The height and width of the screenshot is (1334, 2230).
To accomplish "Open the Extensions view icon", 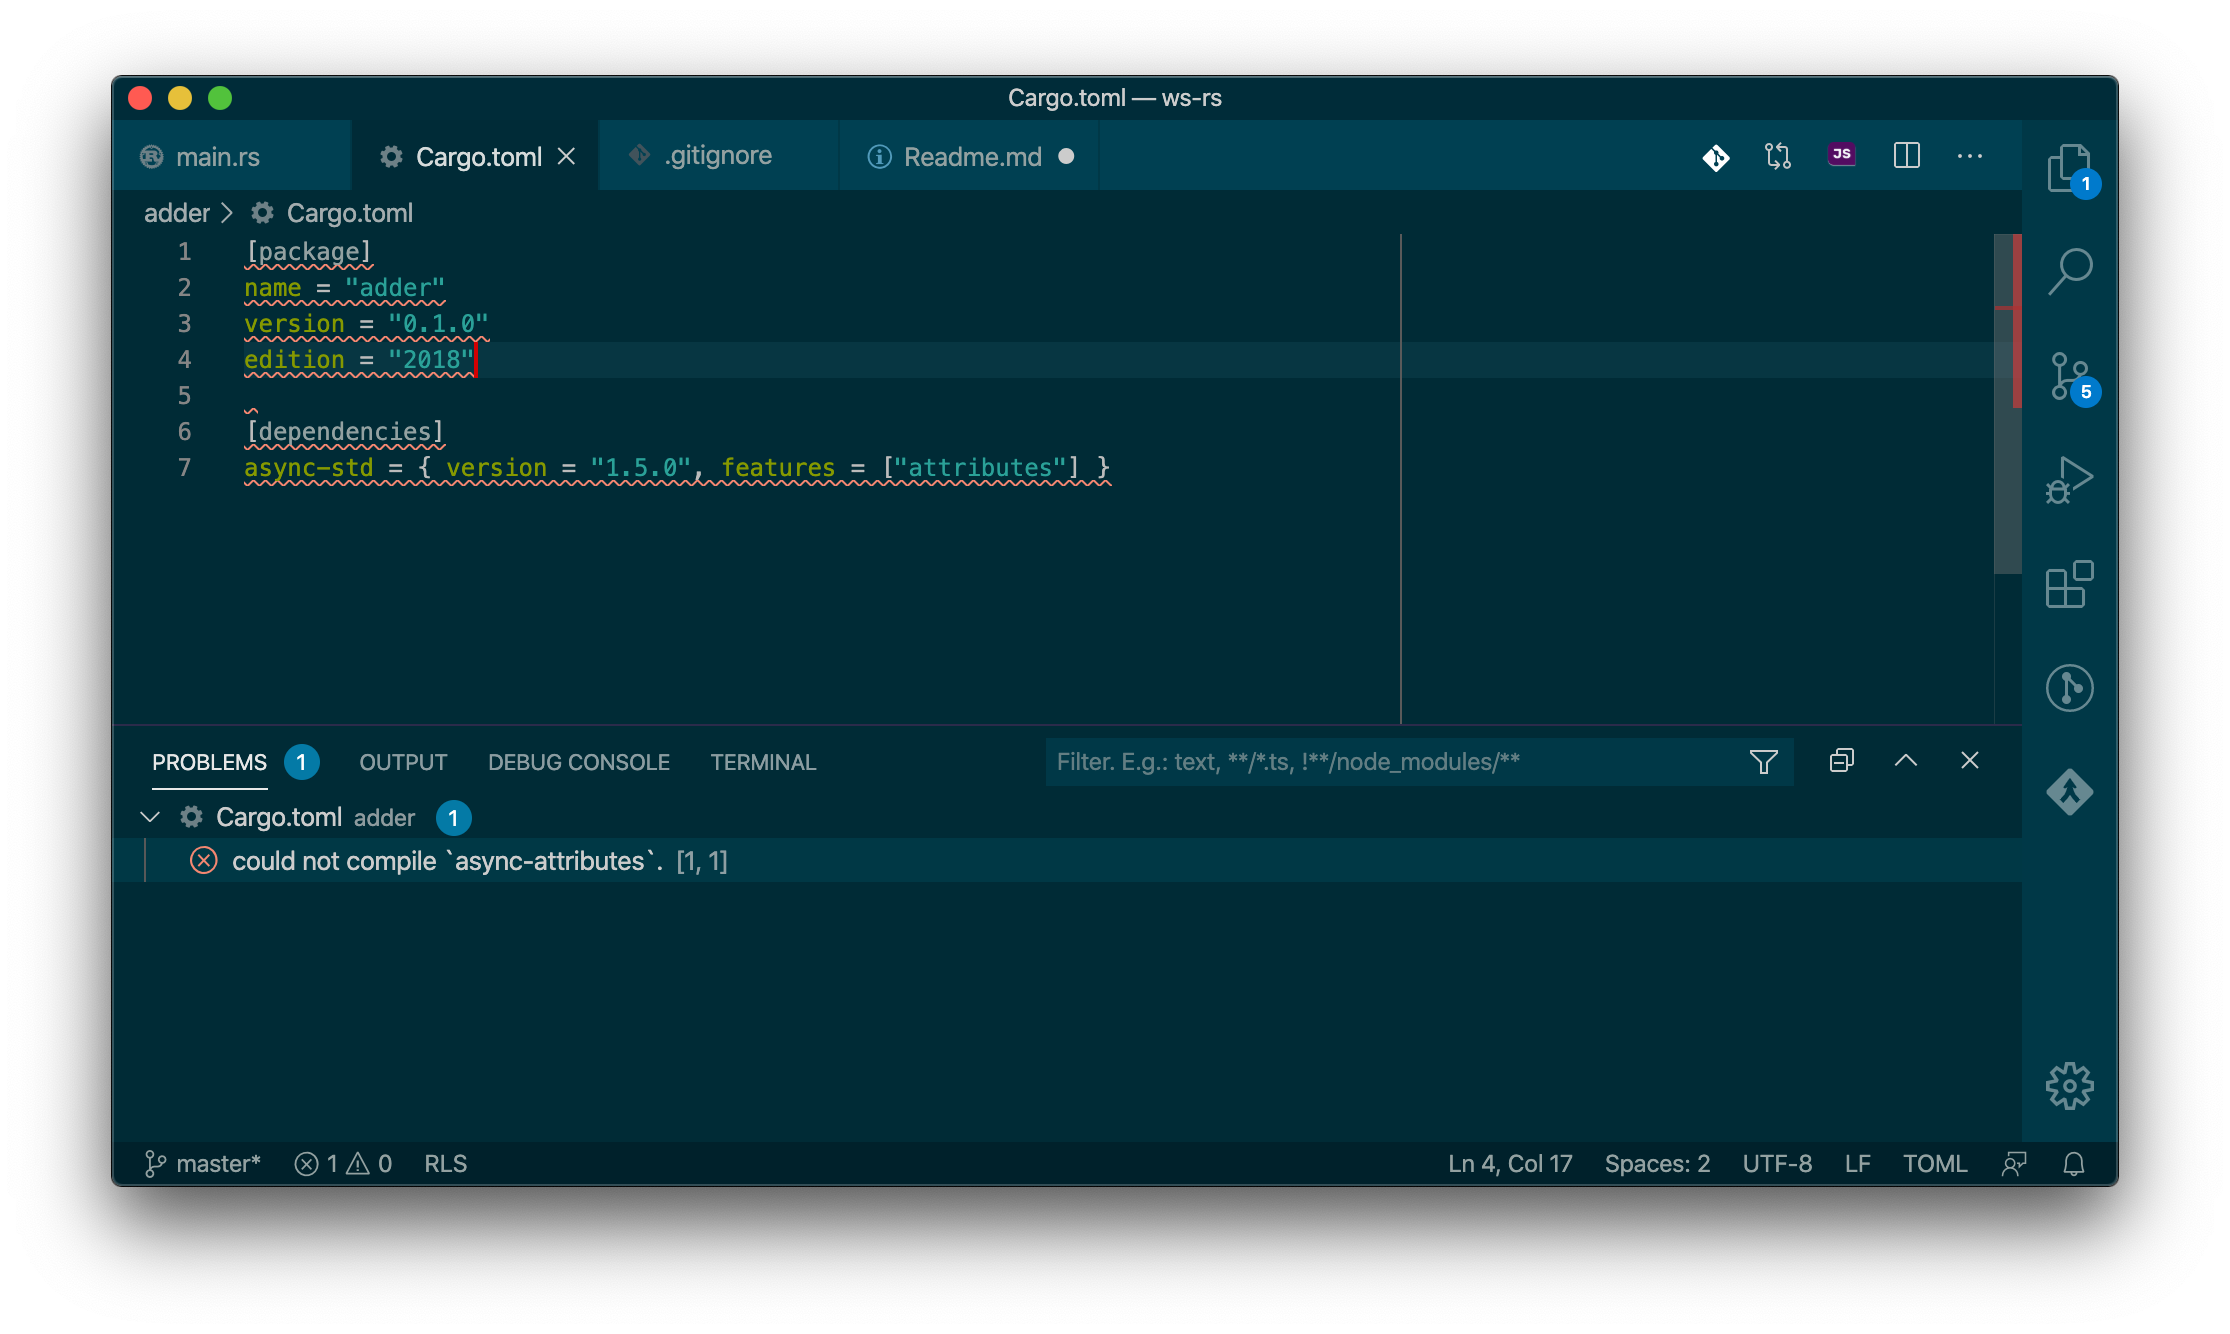I will 2068,584.
